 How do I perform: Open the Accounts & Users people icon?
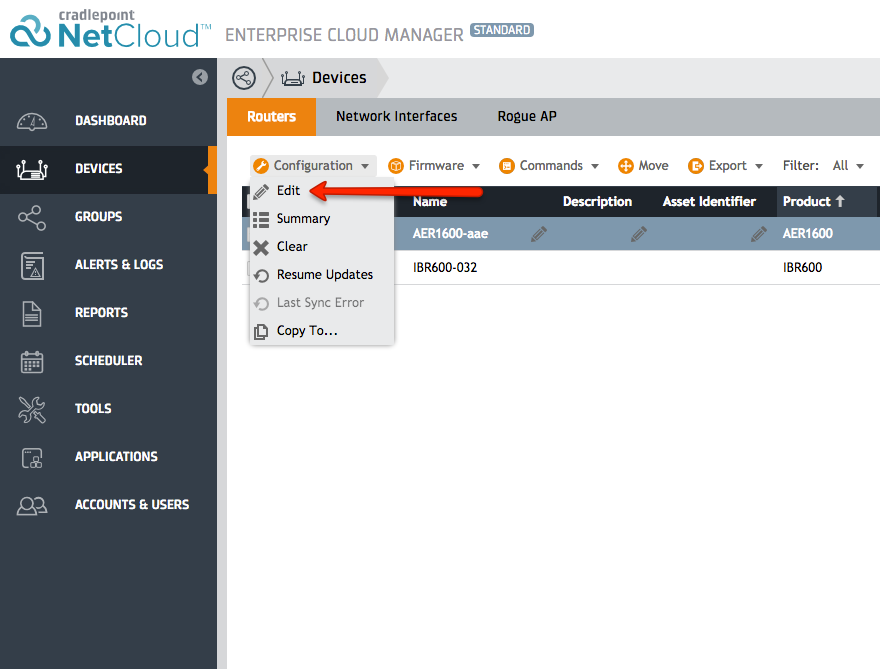pos(32,506)
